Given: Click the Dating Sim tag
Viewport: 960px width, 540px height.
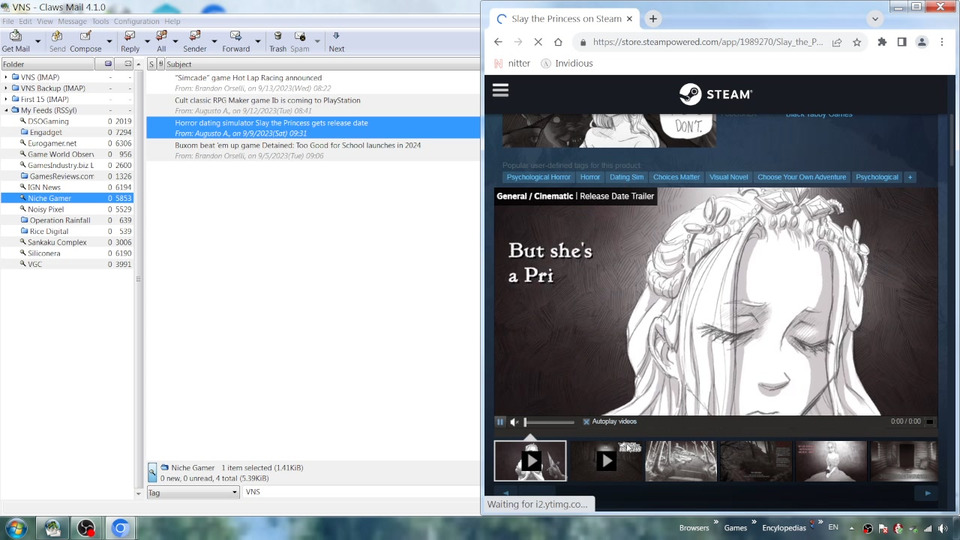Looking at the screenshot, I should click(x=626, y=177).
